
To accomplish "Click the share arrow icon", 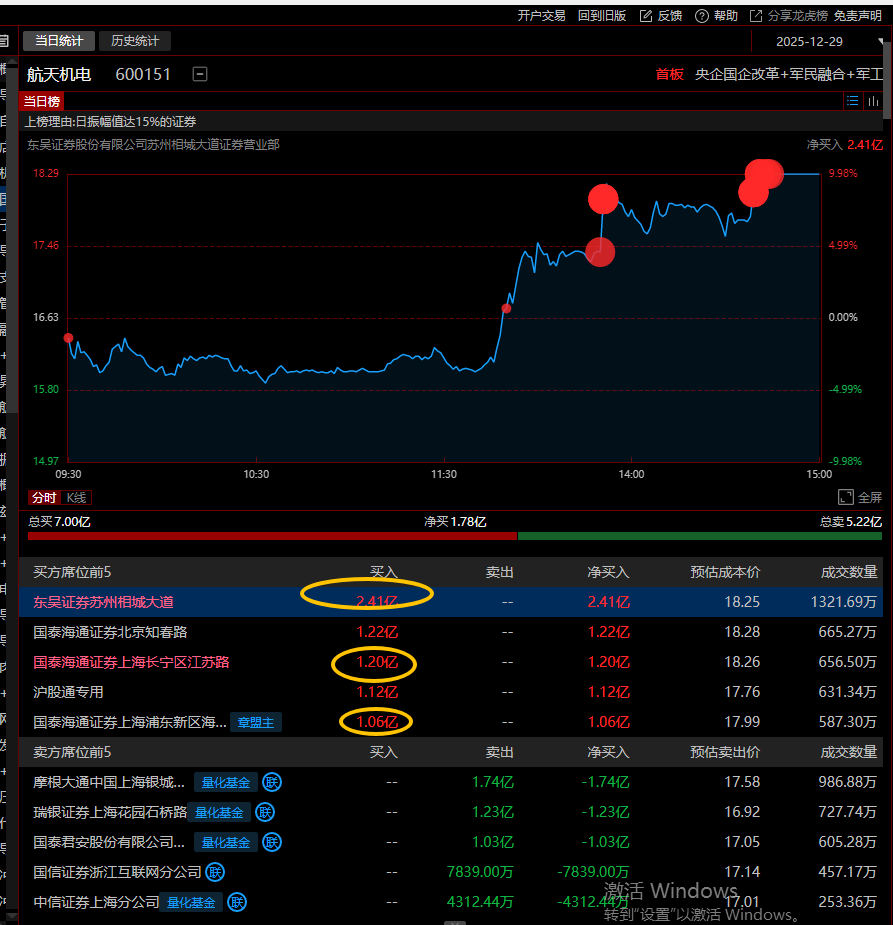I will [756, 16].
